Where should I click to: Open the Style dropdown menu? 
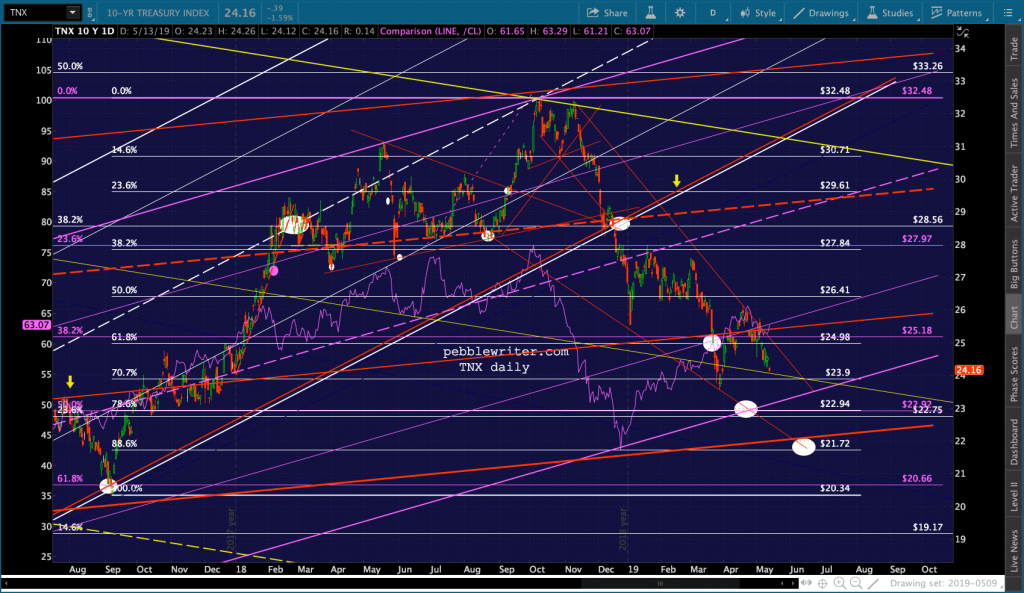pos(758,12)
